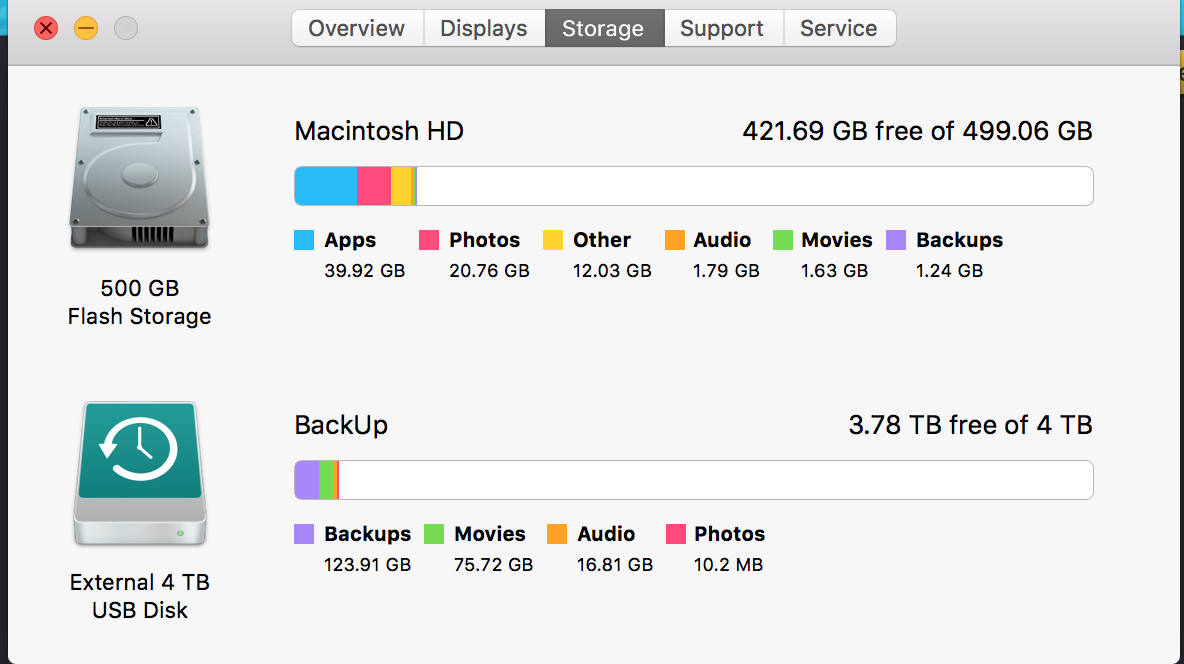Click the green Movies swatch under BackUp disk
This screenshot has width=1184, height=664.
coord(434,534)
